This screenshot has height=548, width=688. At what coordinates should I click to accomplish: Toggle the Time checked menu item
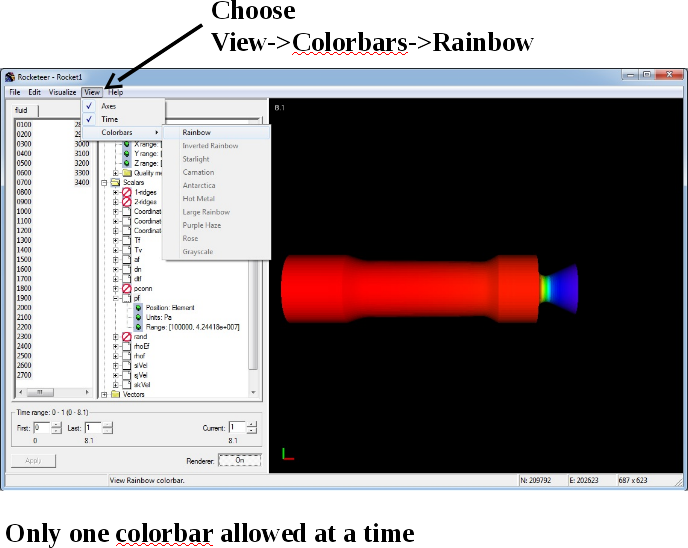coord(123,119)
